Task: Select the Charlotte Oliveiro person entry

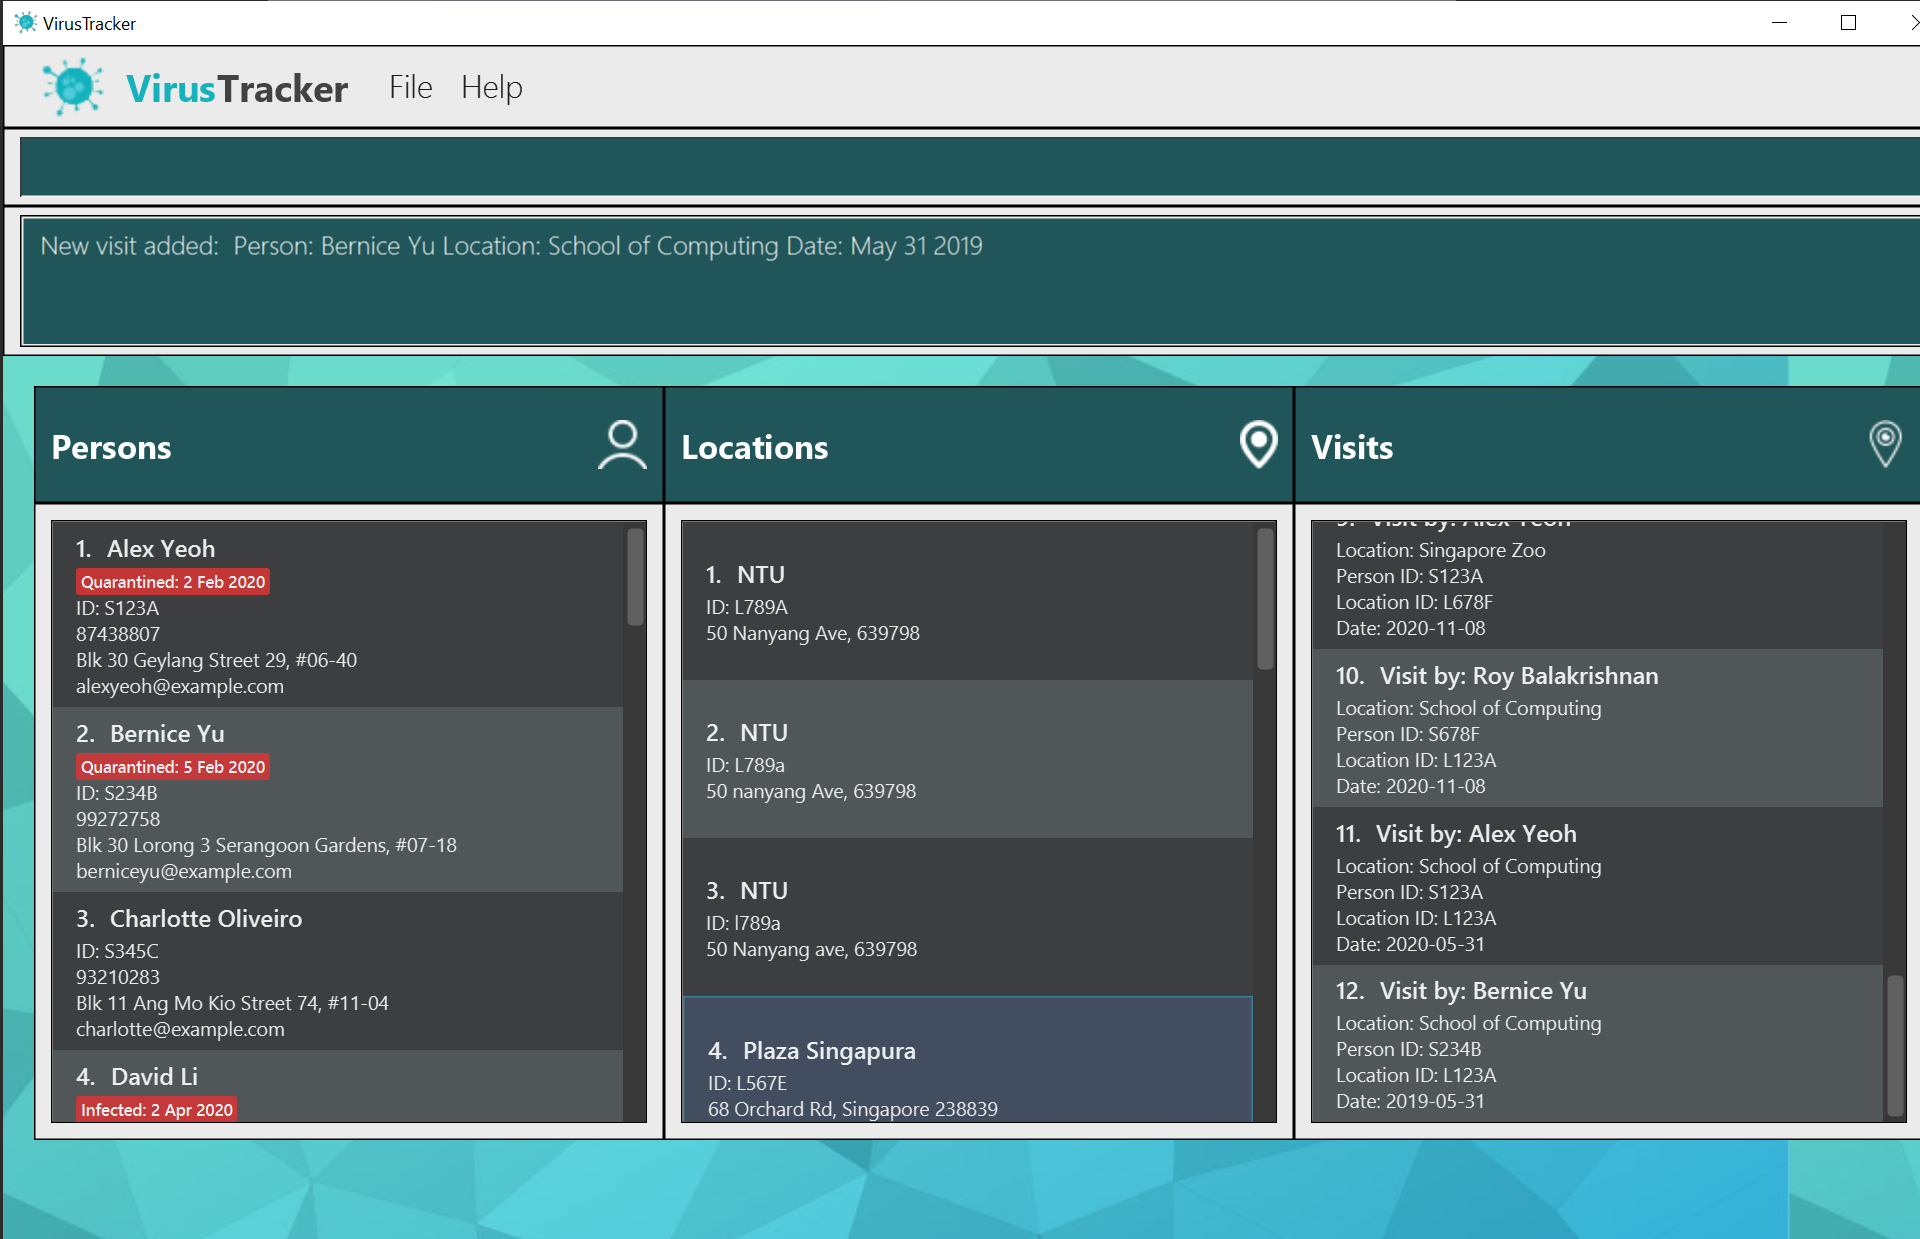Action: [340, 971]
